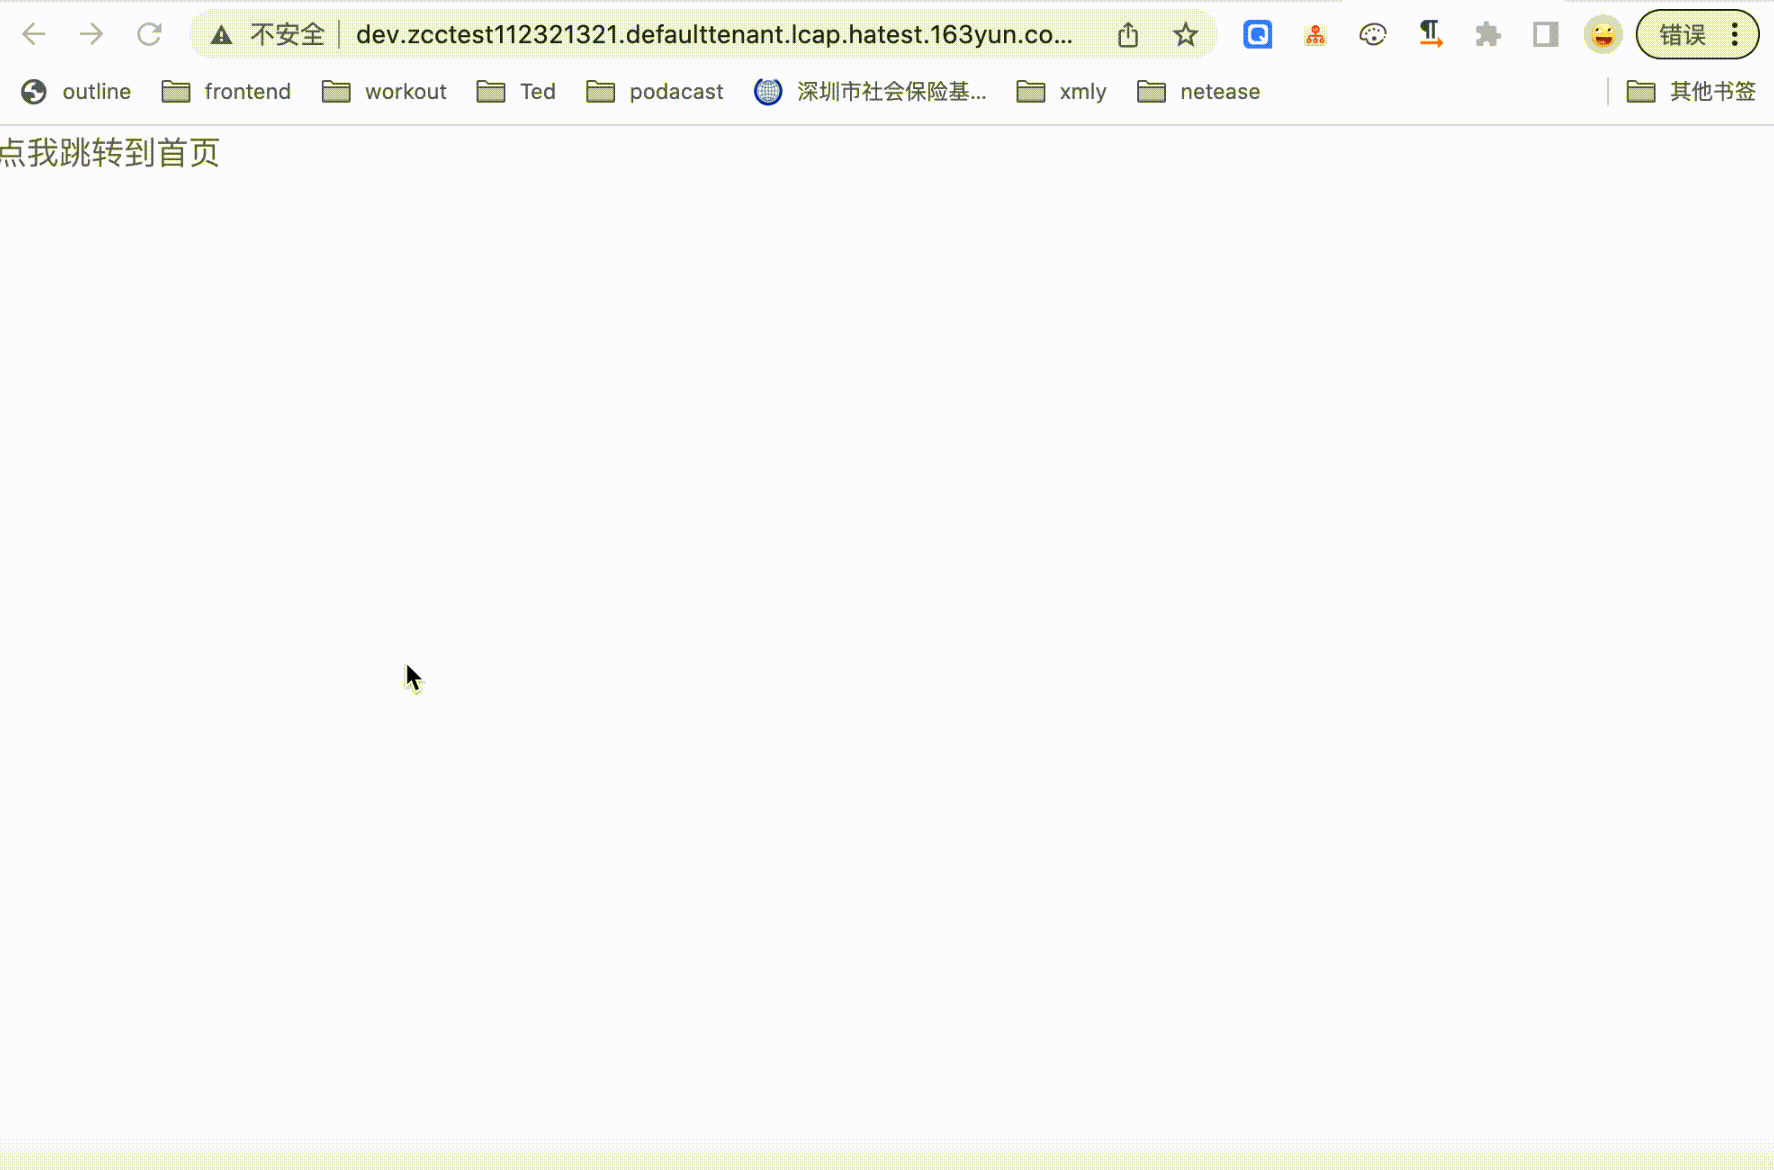Click the browser forward arrow

click(x=91, y=35)
